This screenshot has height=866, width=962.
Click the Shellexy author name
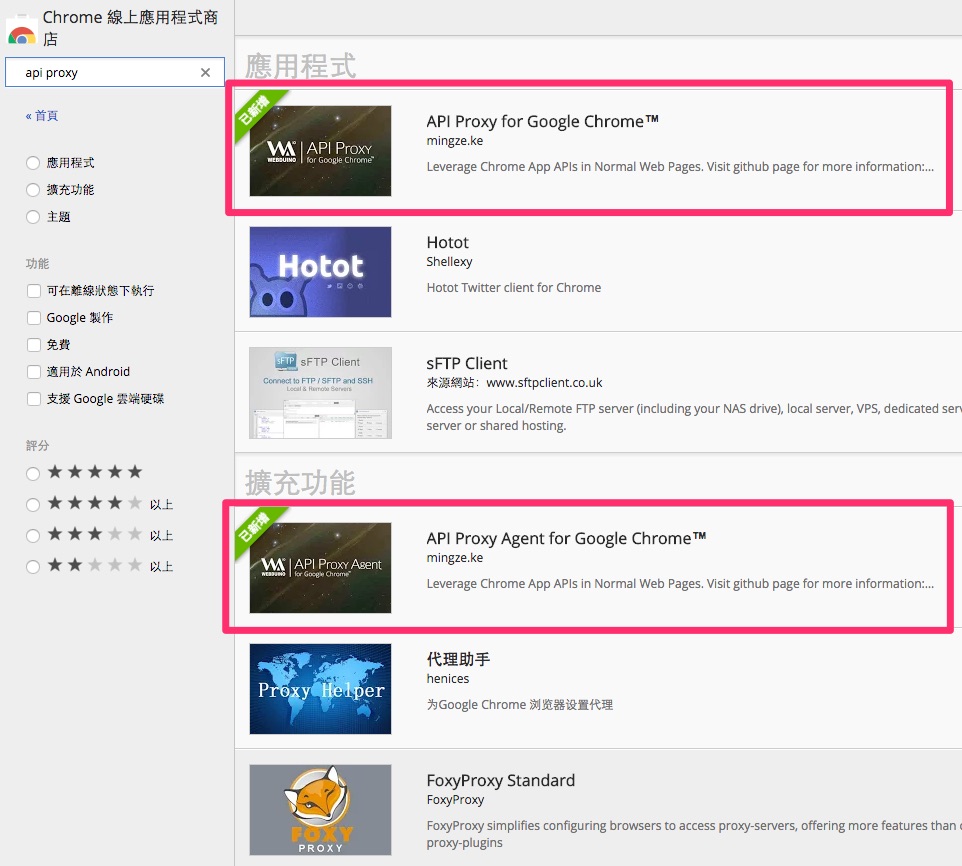pos(449,262)
